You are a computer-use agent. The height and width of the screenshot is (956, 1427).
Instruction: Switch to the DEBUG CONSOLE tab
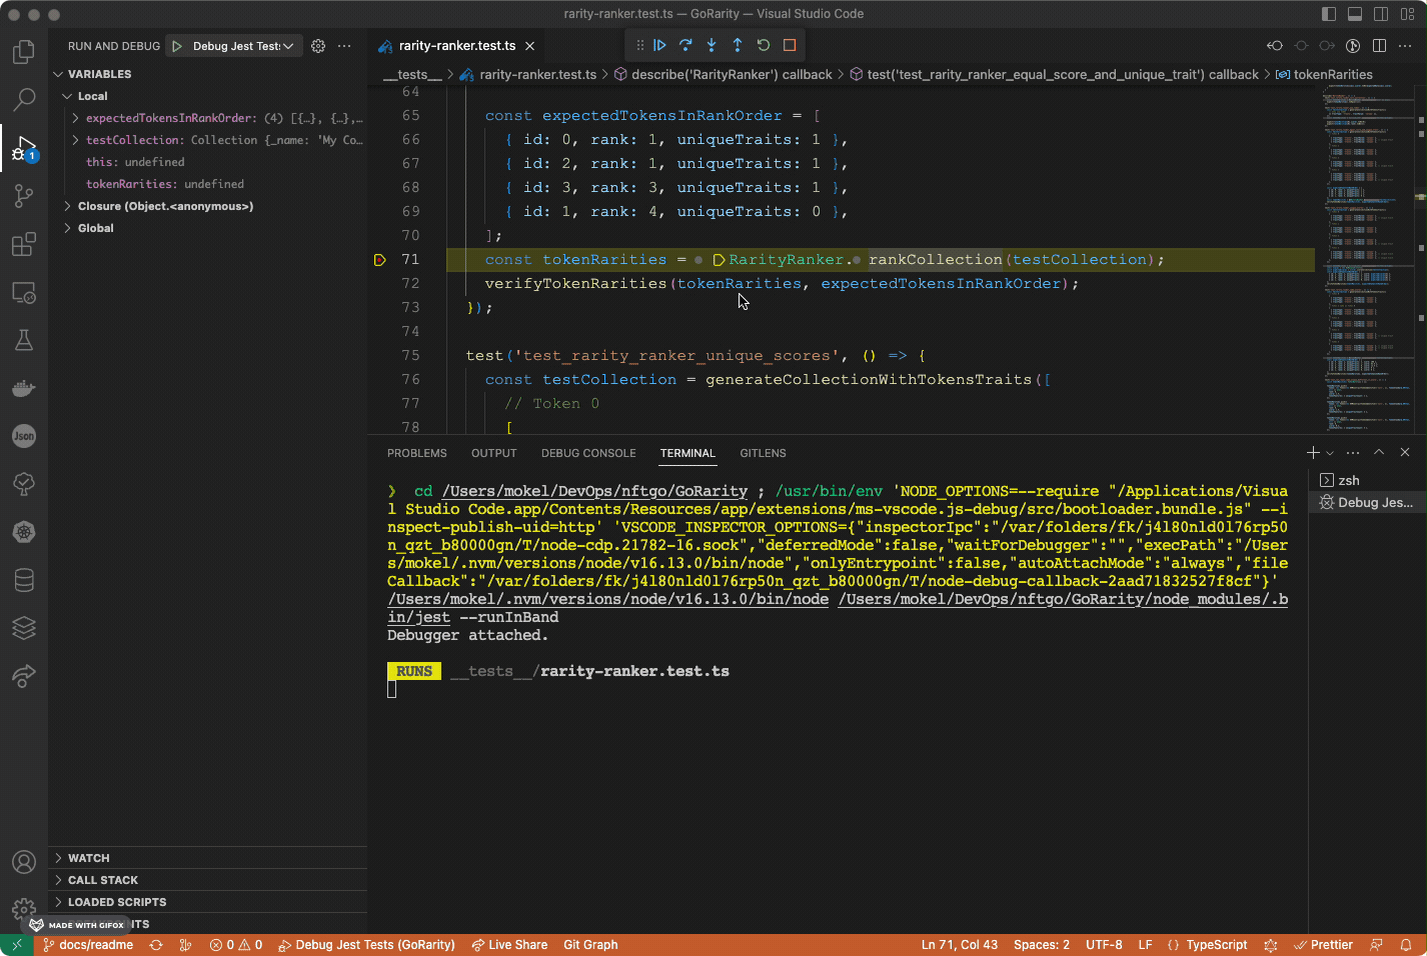click(x=588, y=453)
